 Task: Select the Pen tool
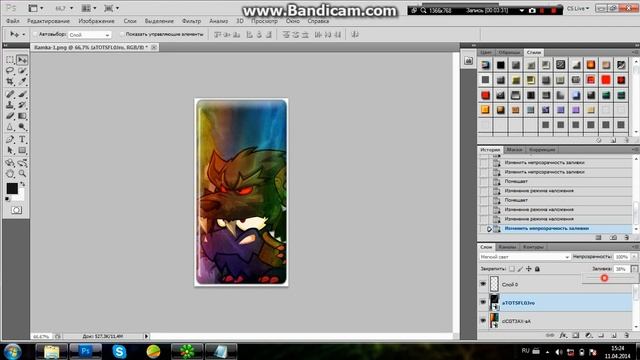[10, 140]
